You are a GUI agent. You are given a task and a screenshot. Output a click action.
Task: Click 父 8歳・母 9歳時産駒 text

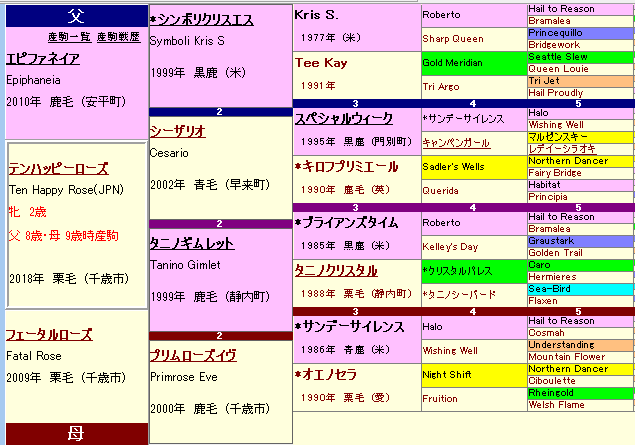click(x=64, y=236)
